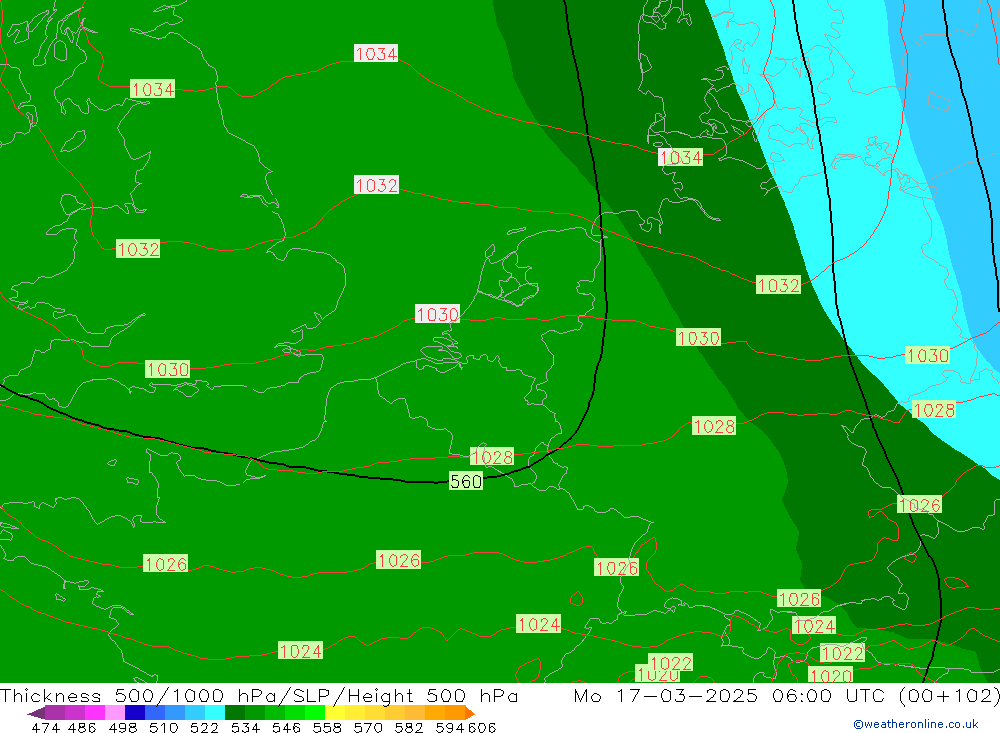
Task: Select the chart title 'Thickness 500/1000 hPa/SLP/Height 500 hPa'
Action: coord(259,695)
